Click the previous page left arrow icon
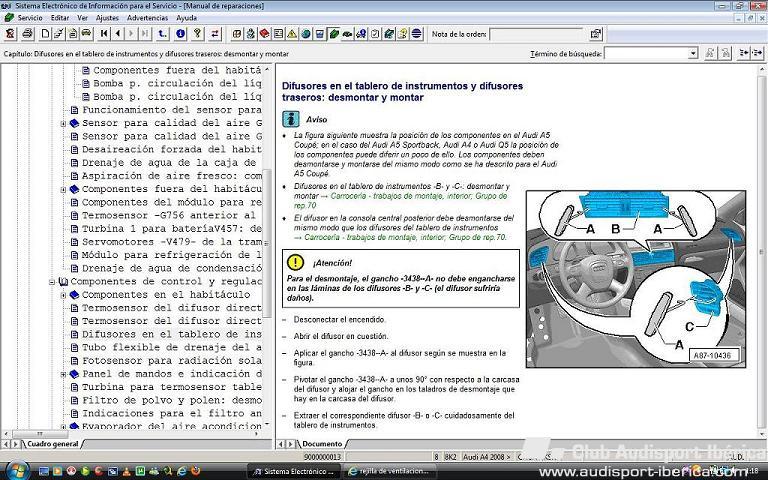 point(118,34)
